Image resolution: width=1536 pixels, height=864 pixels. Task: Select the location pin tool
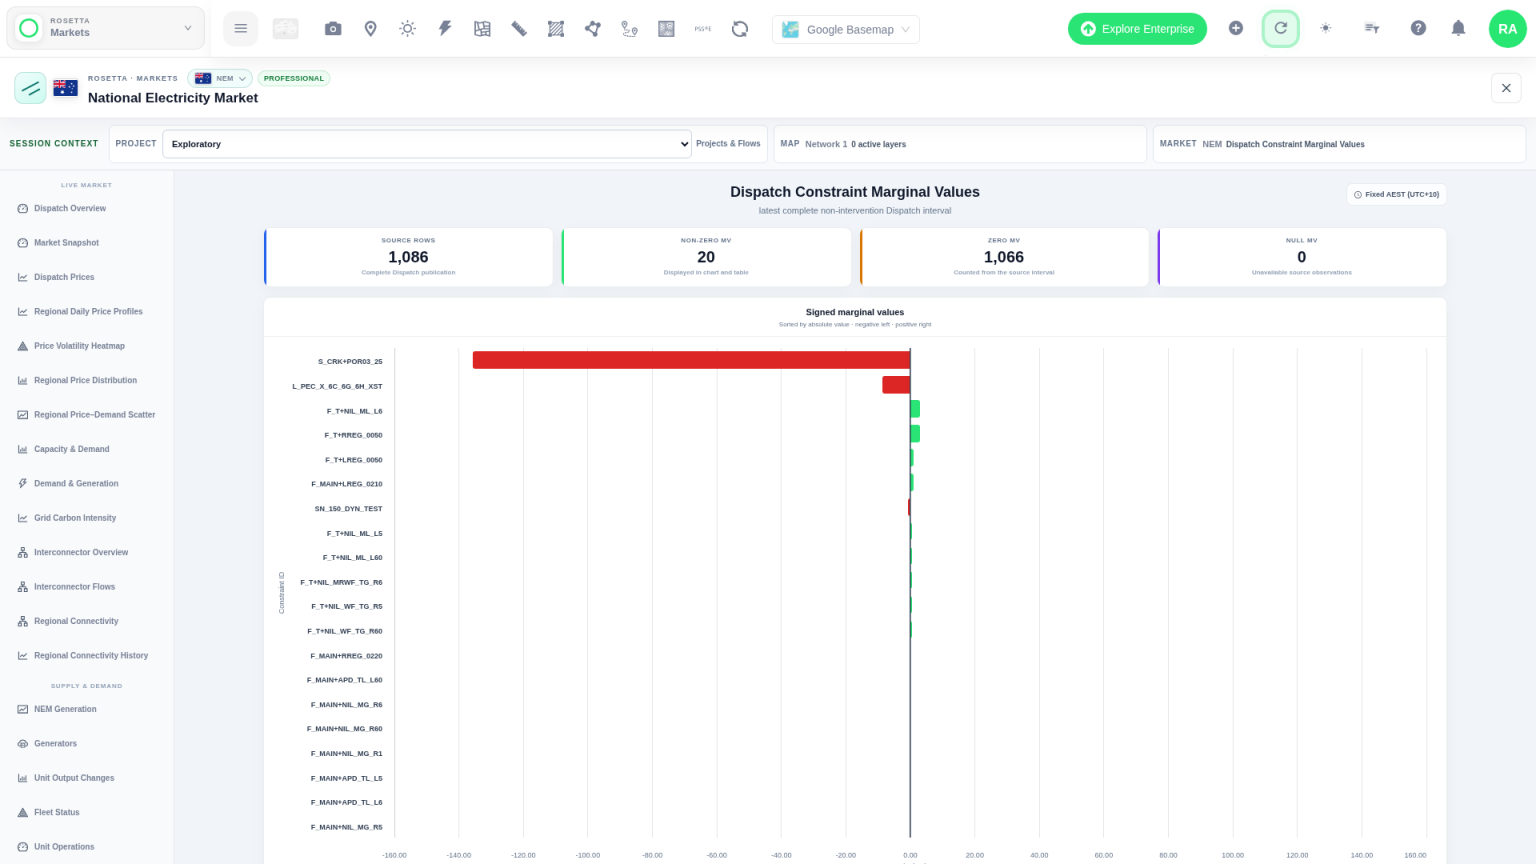click(370, 29)
